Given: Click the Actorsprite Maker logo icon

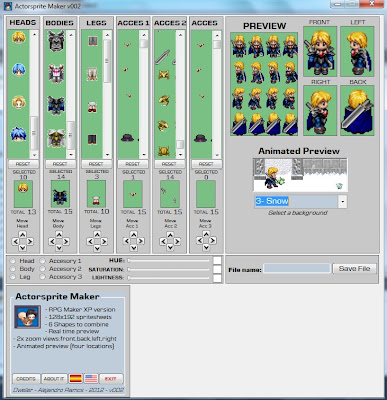Looking at the screenshot, I should pyautogui.click(x=27, y=317).
